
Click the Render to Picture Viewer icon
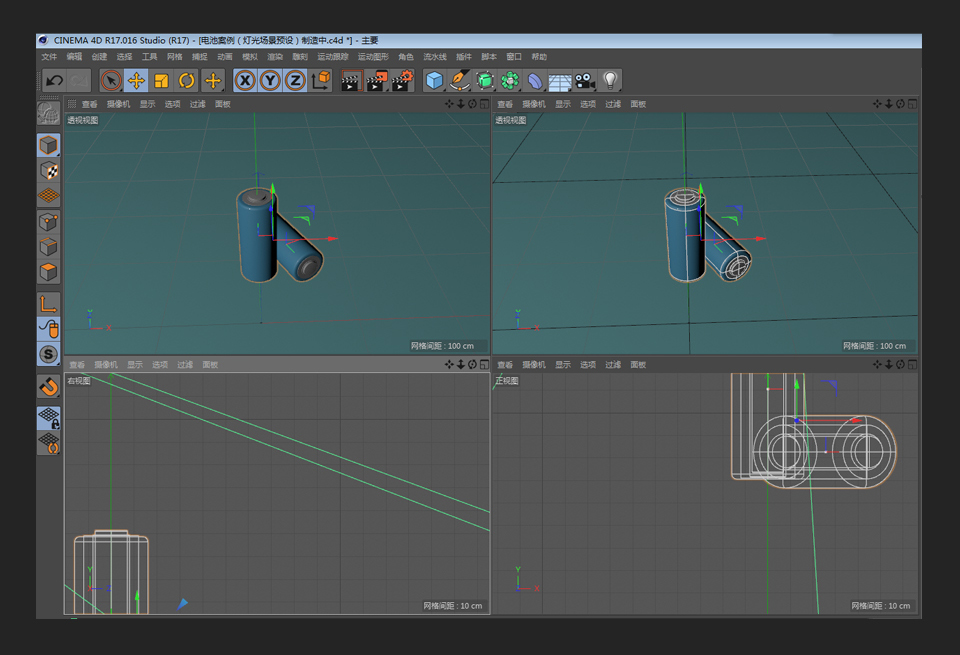tap(378, 81)
